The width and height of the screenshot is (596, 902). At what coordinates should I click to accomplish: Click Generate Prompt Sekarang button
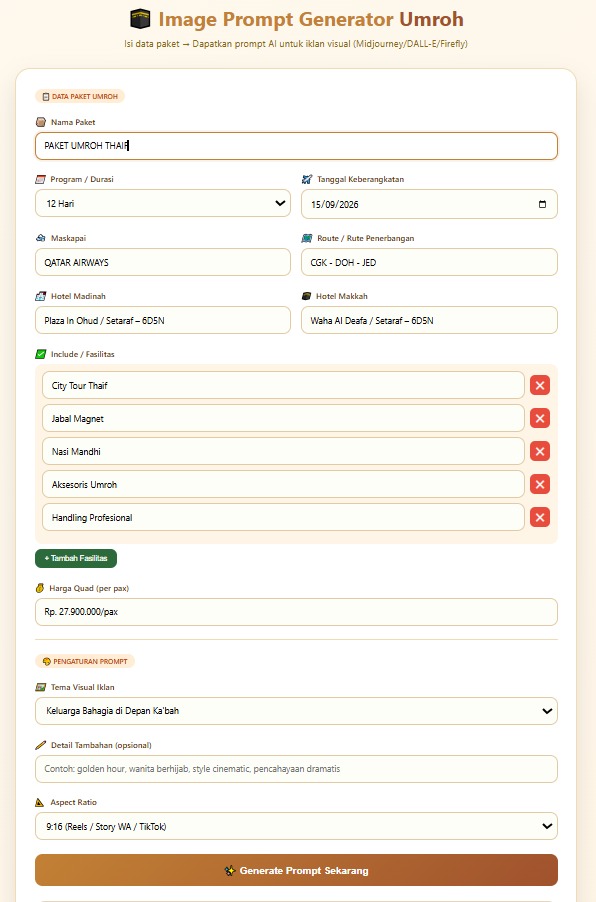coord(296,870)
